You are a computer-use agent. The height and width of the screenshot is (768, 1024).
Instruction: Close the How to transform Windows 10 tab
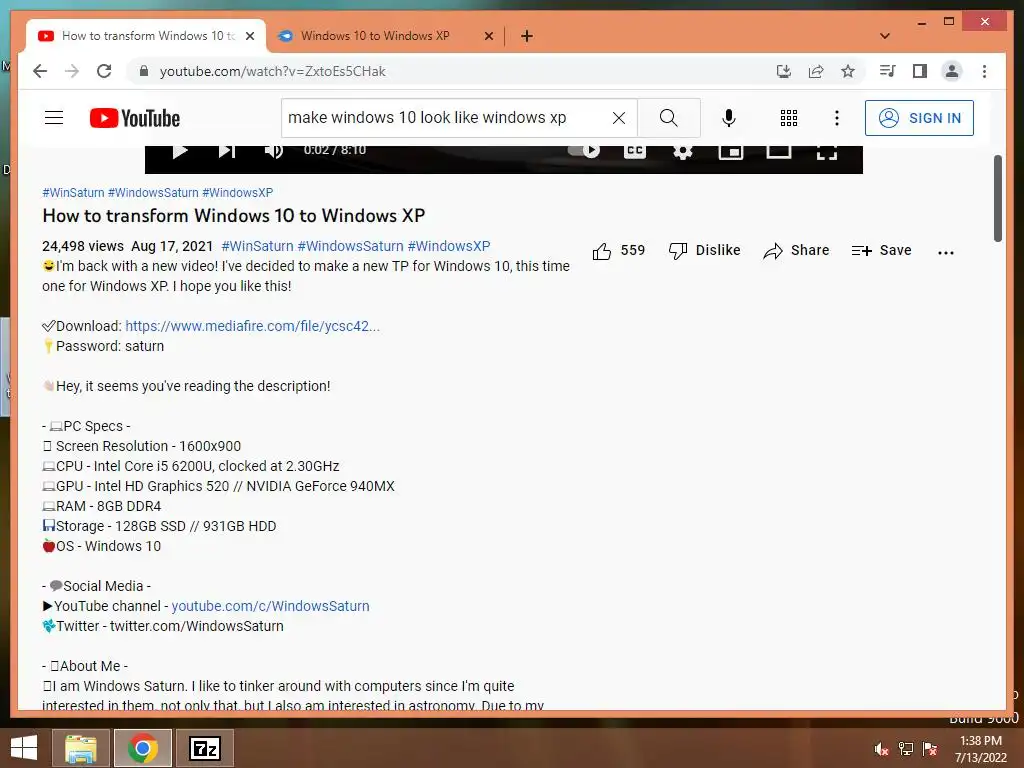249,36
